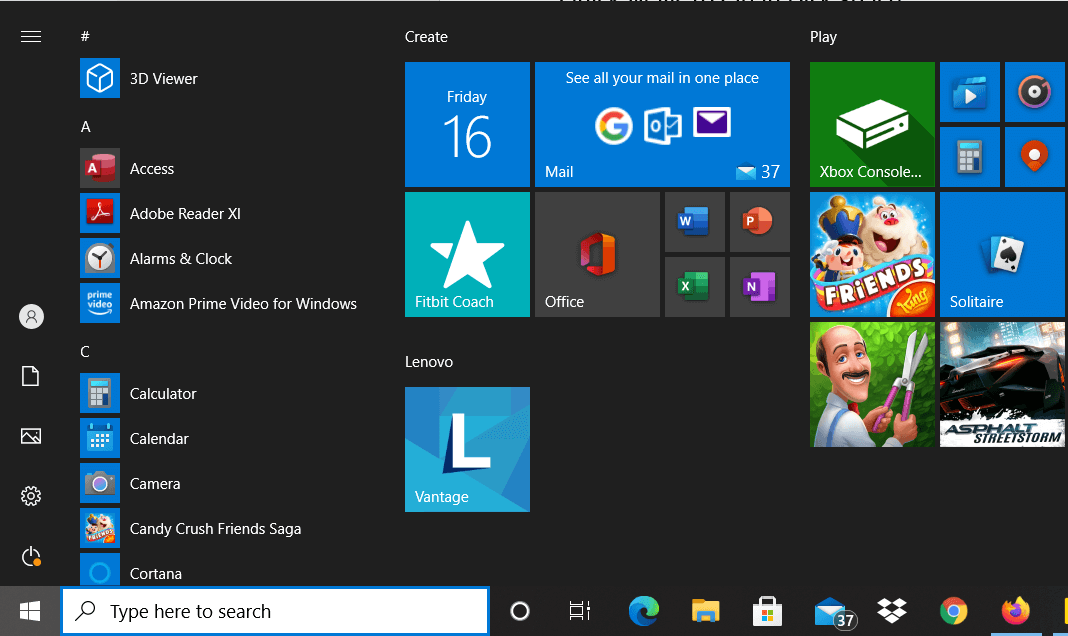The image size is (1068, 636).
Task: Open Mail from the taskbar
Action: coord(834,611)
